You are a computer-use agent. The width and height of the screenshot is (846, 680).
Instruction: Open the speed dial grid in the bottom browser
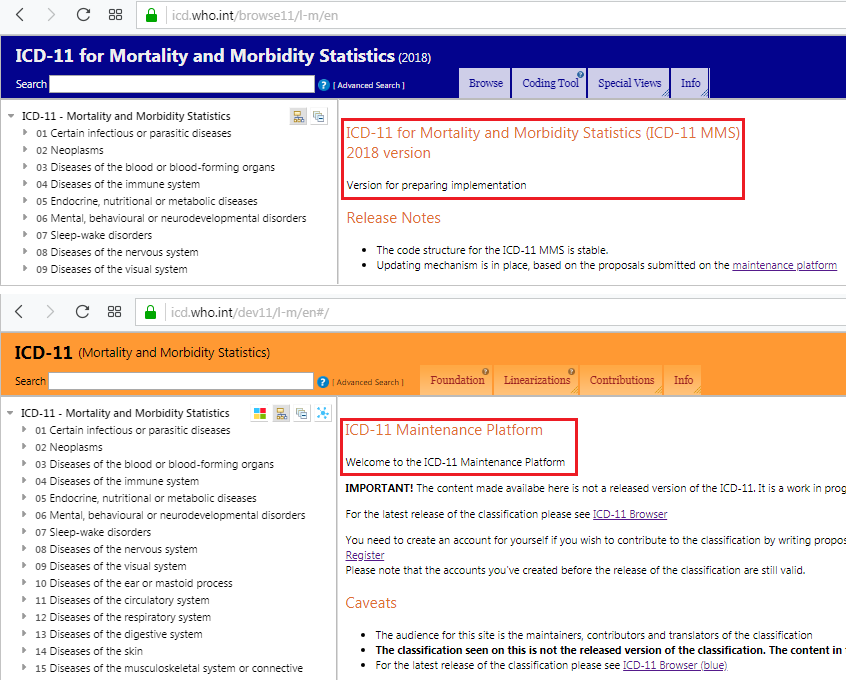point(114,311)
